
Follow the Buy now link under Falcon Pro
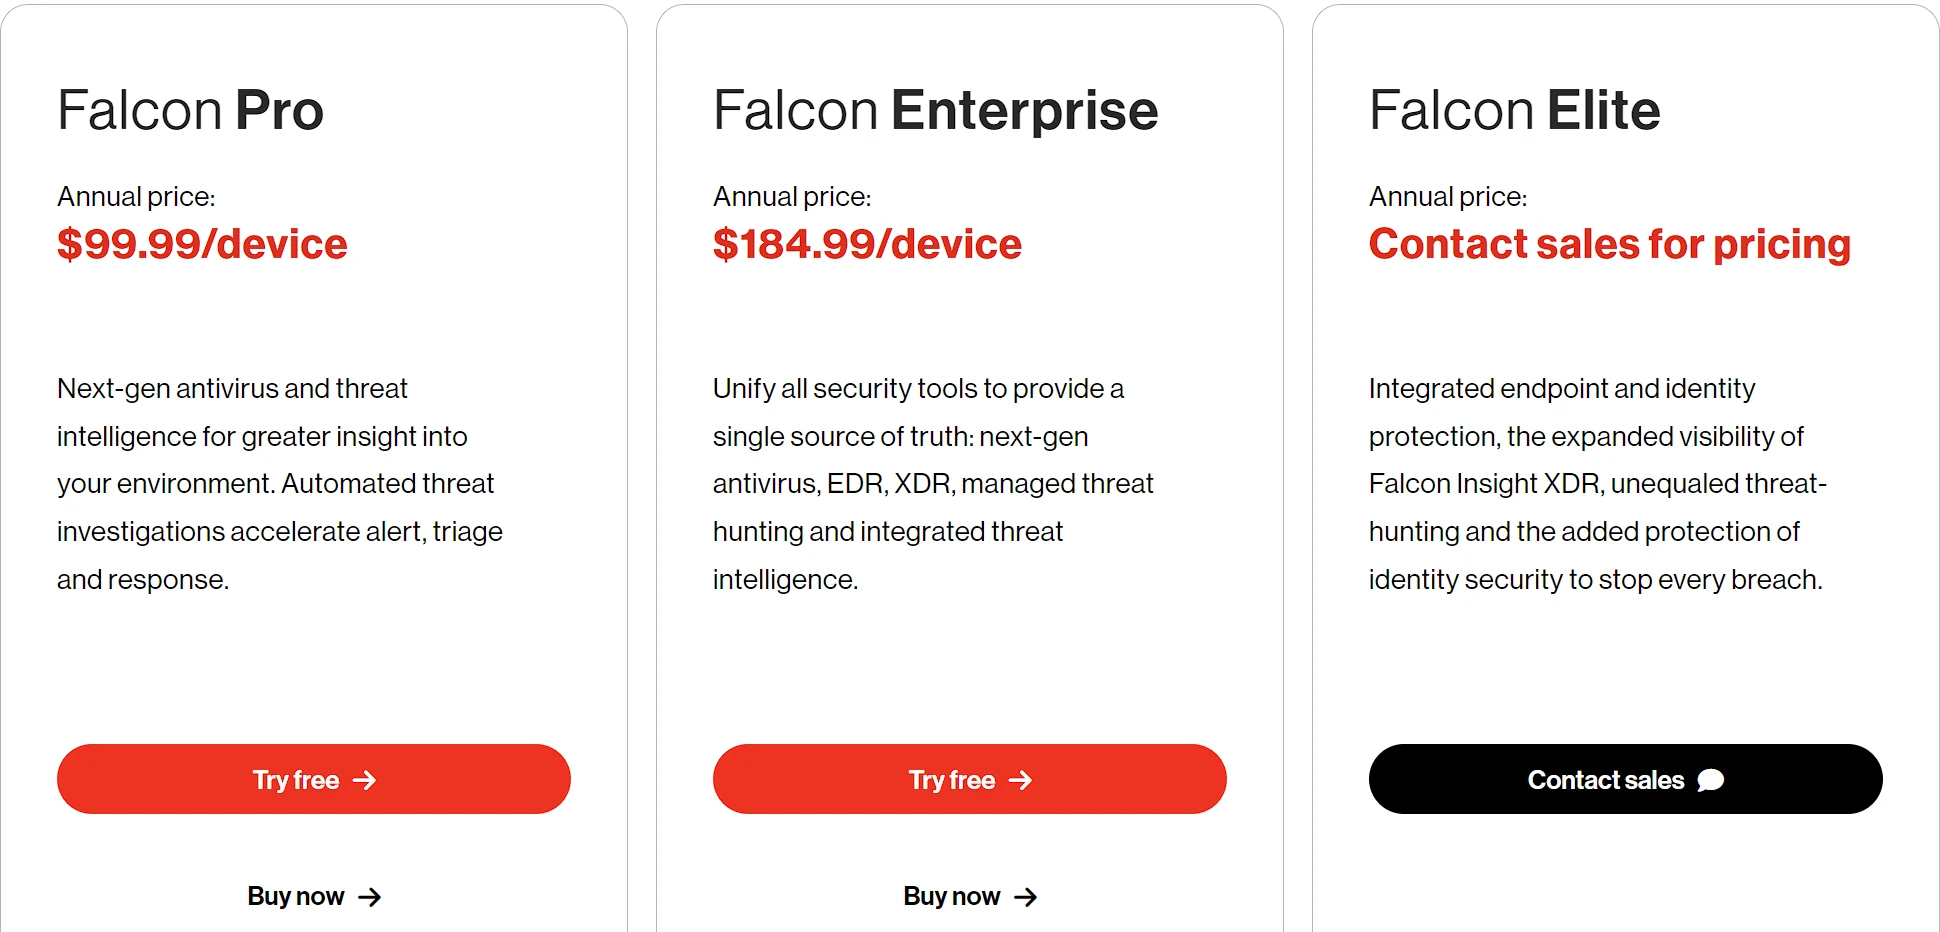[x=314, y=896]
